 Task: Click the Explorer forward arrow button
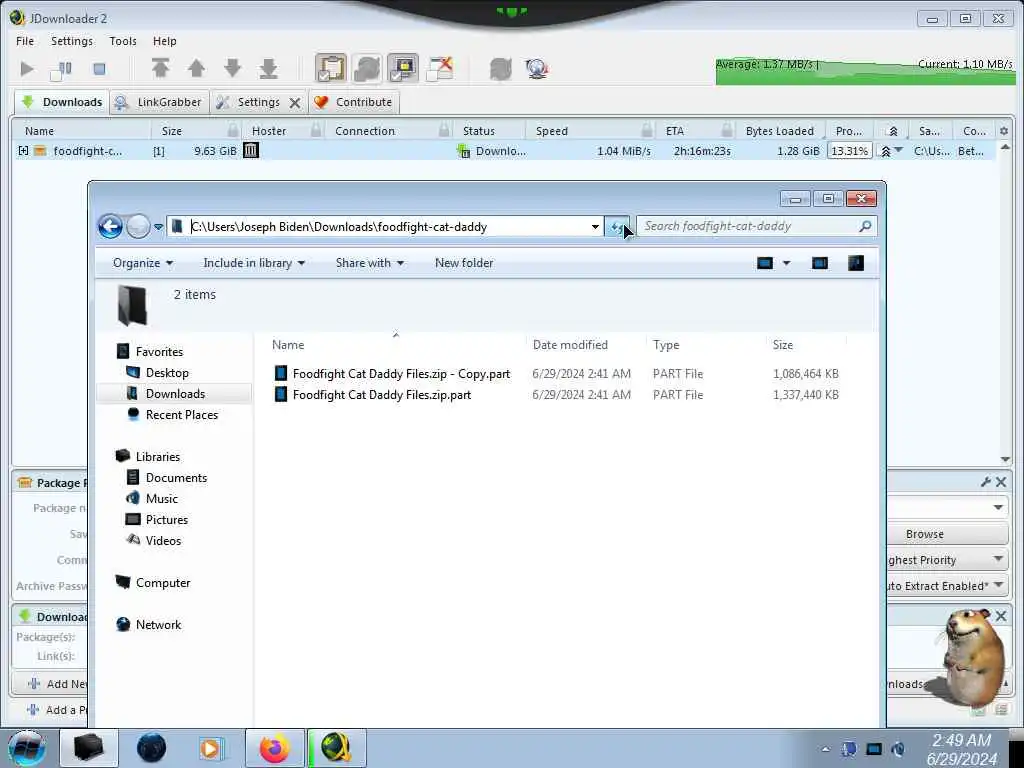[x=138, y=227]
